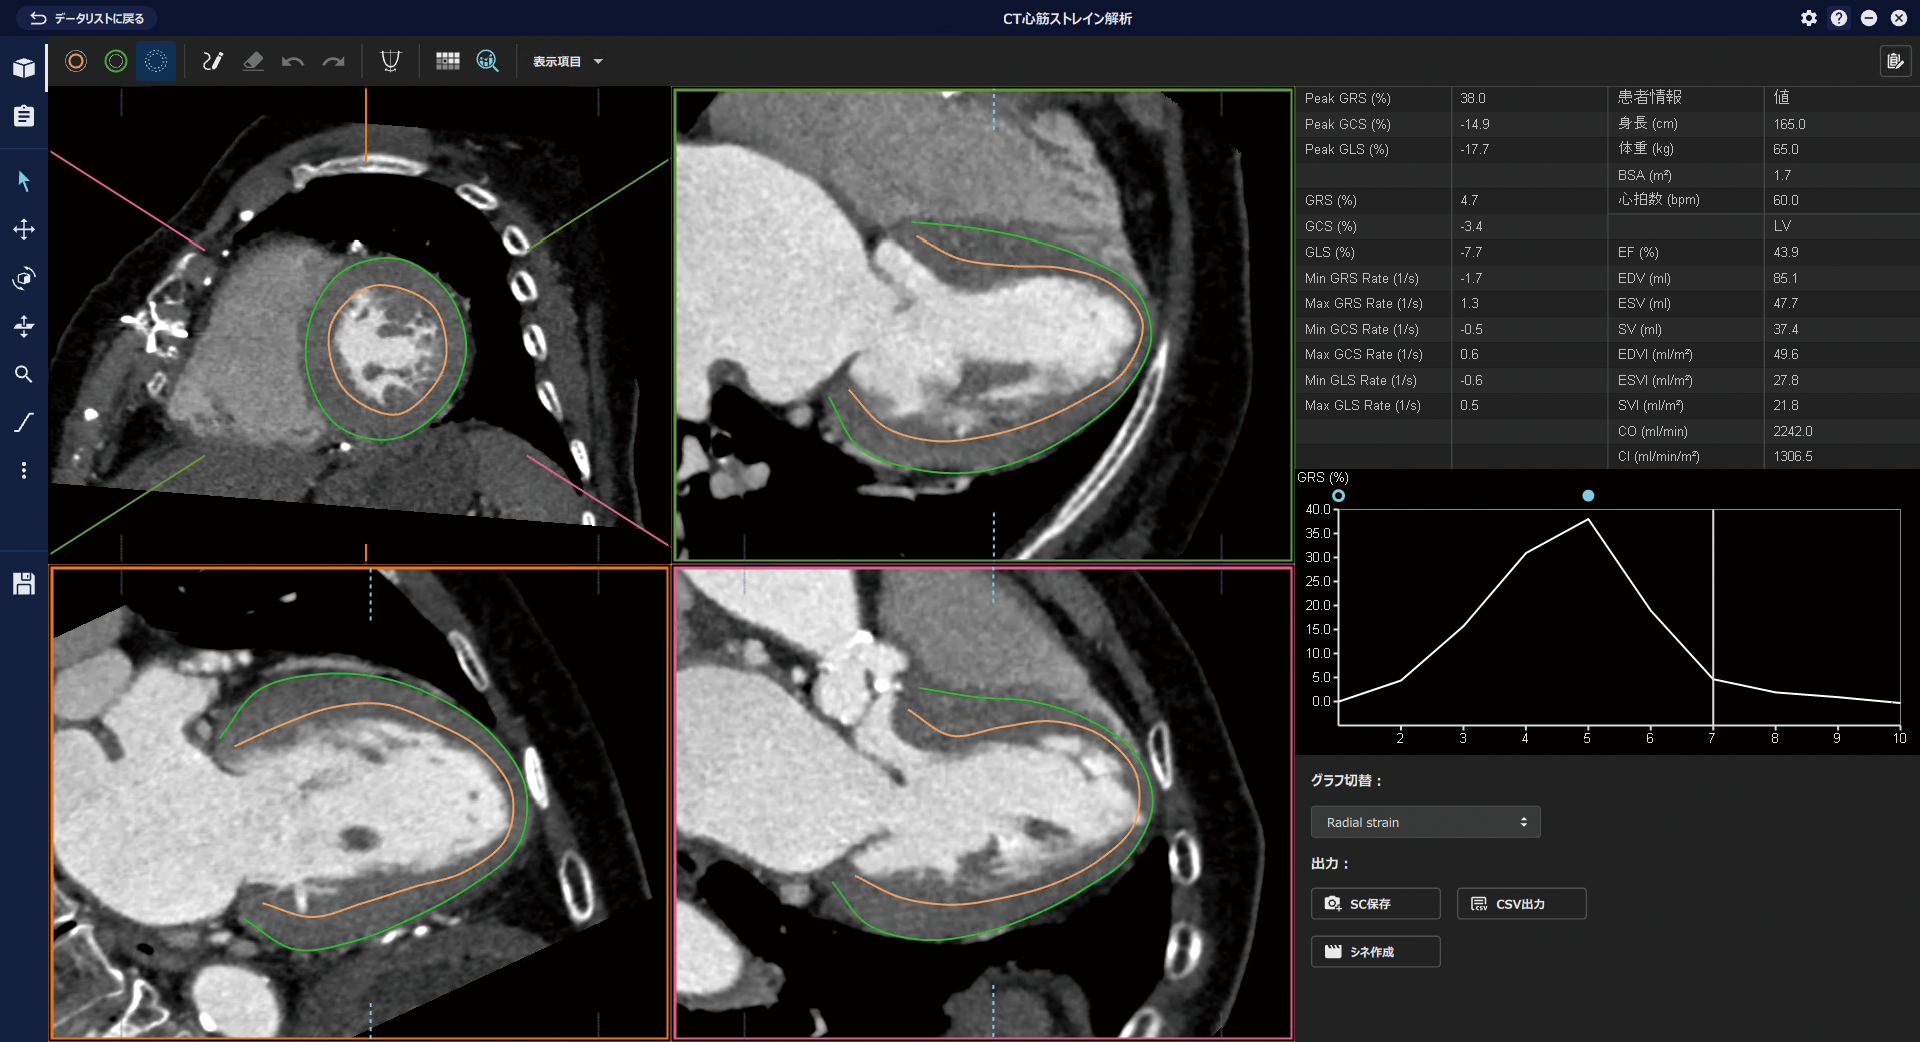Select the freehand contour drawing tool
The height and width of the screenshot is (1042, 1920).
pyautogui.click(x=212, y=61)
